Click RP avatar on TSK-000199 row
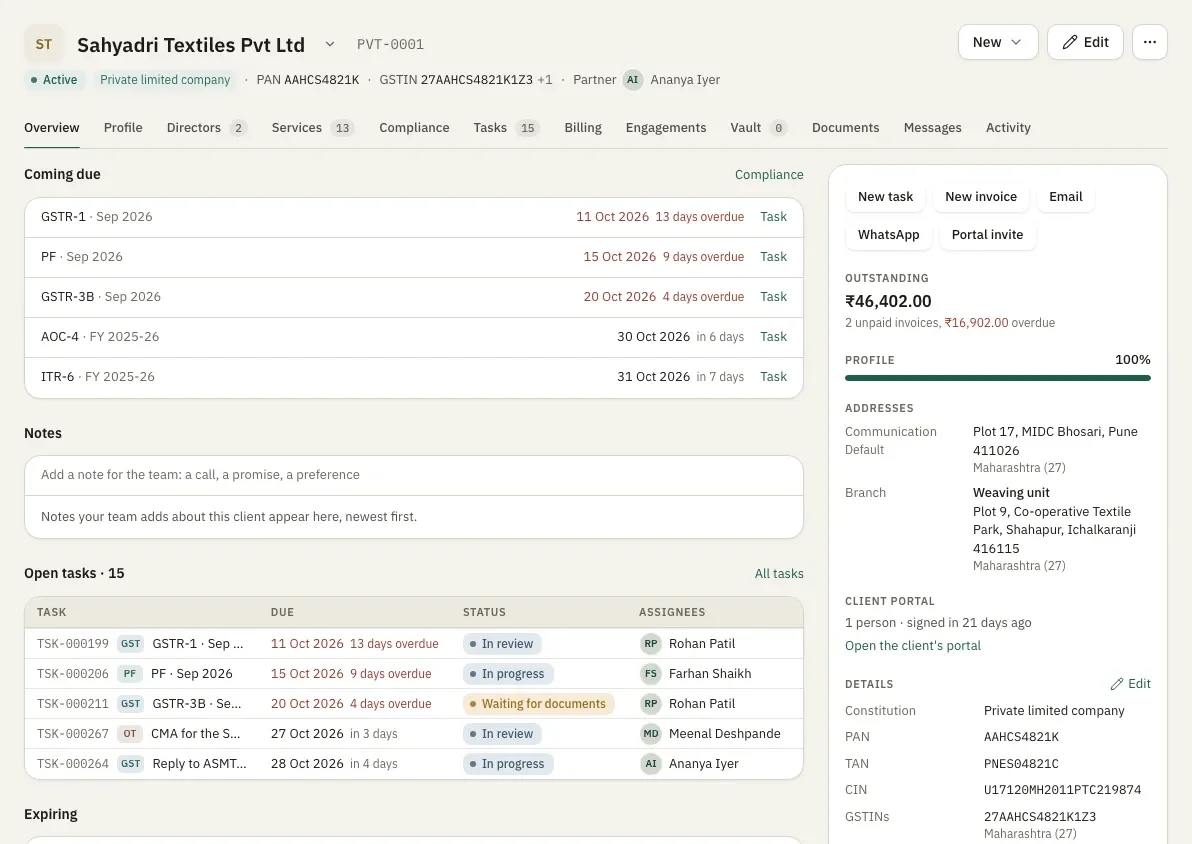1192x844 pixels. pyautogui.click(x=651, y=643)
